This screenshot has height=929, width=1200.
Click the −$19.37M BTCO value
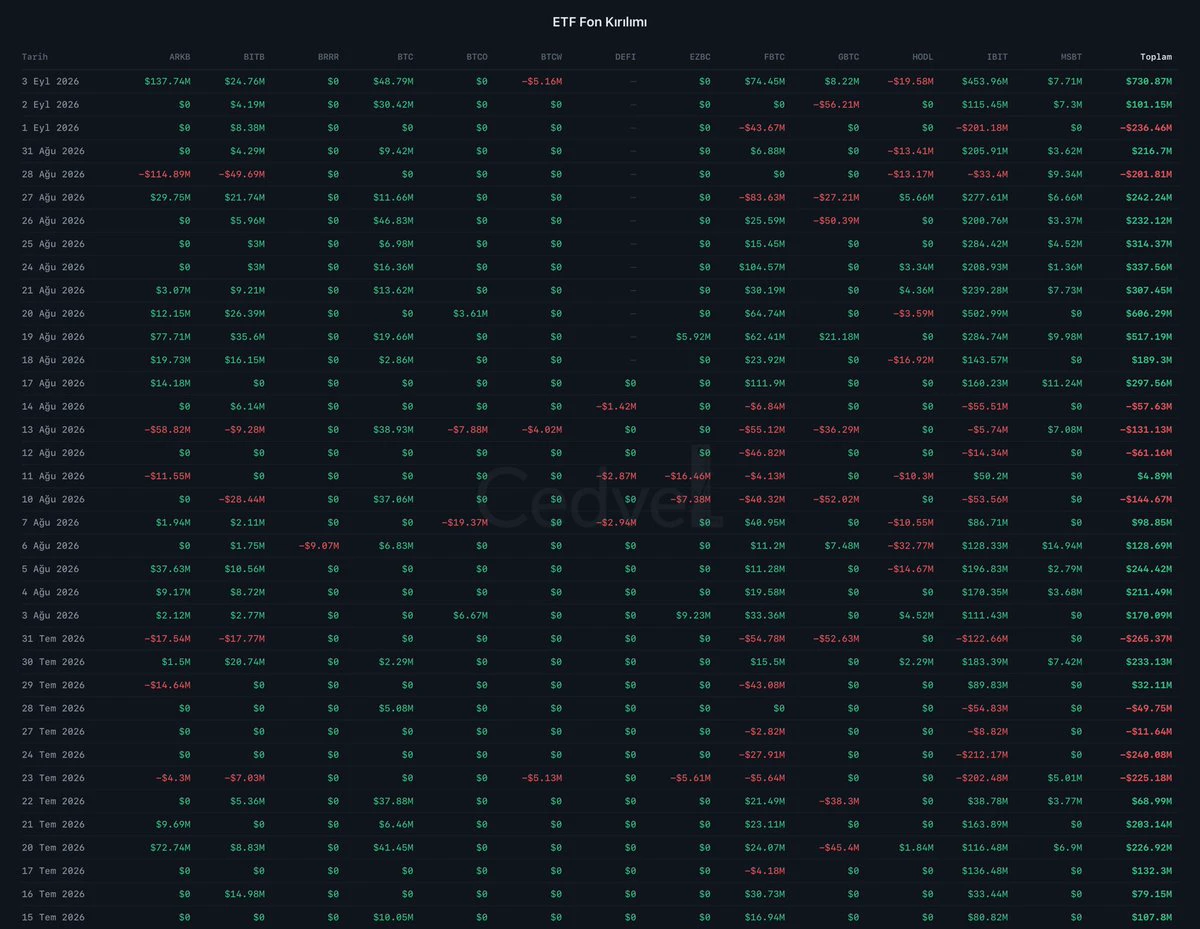(464, 522)
